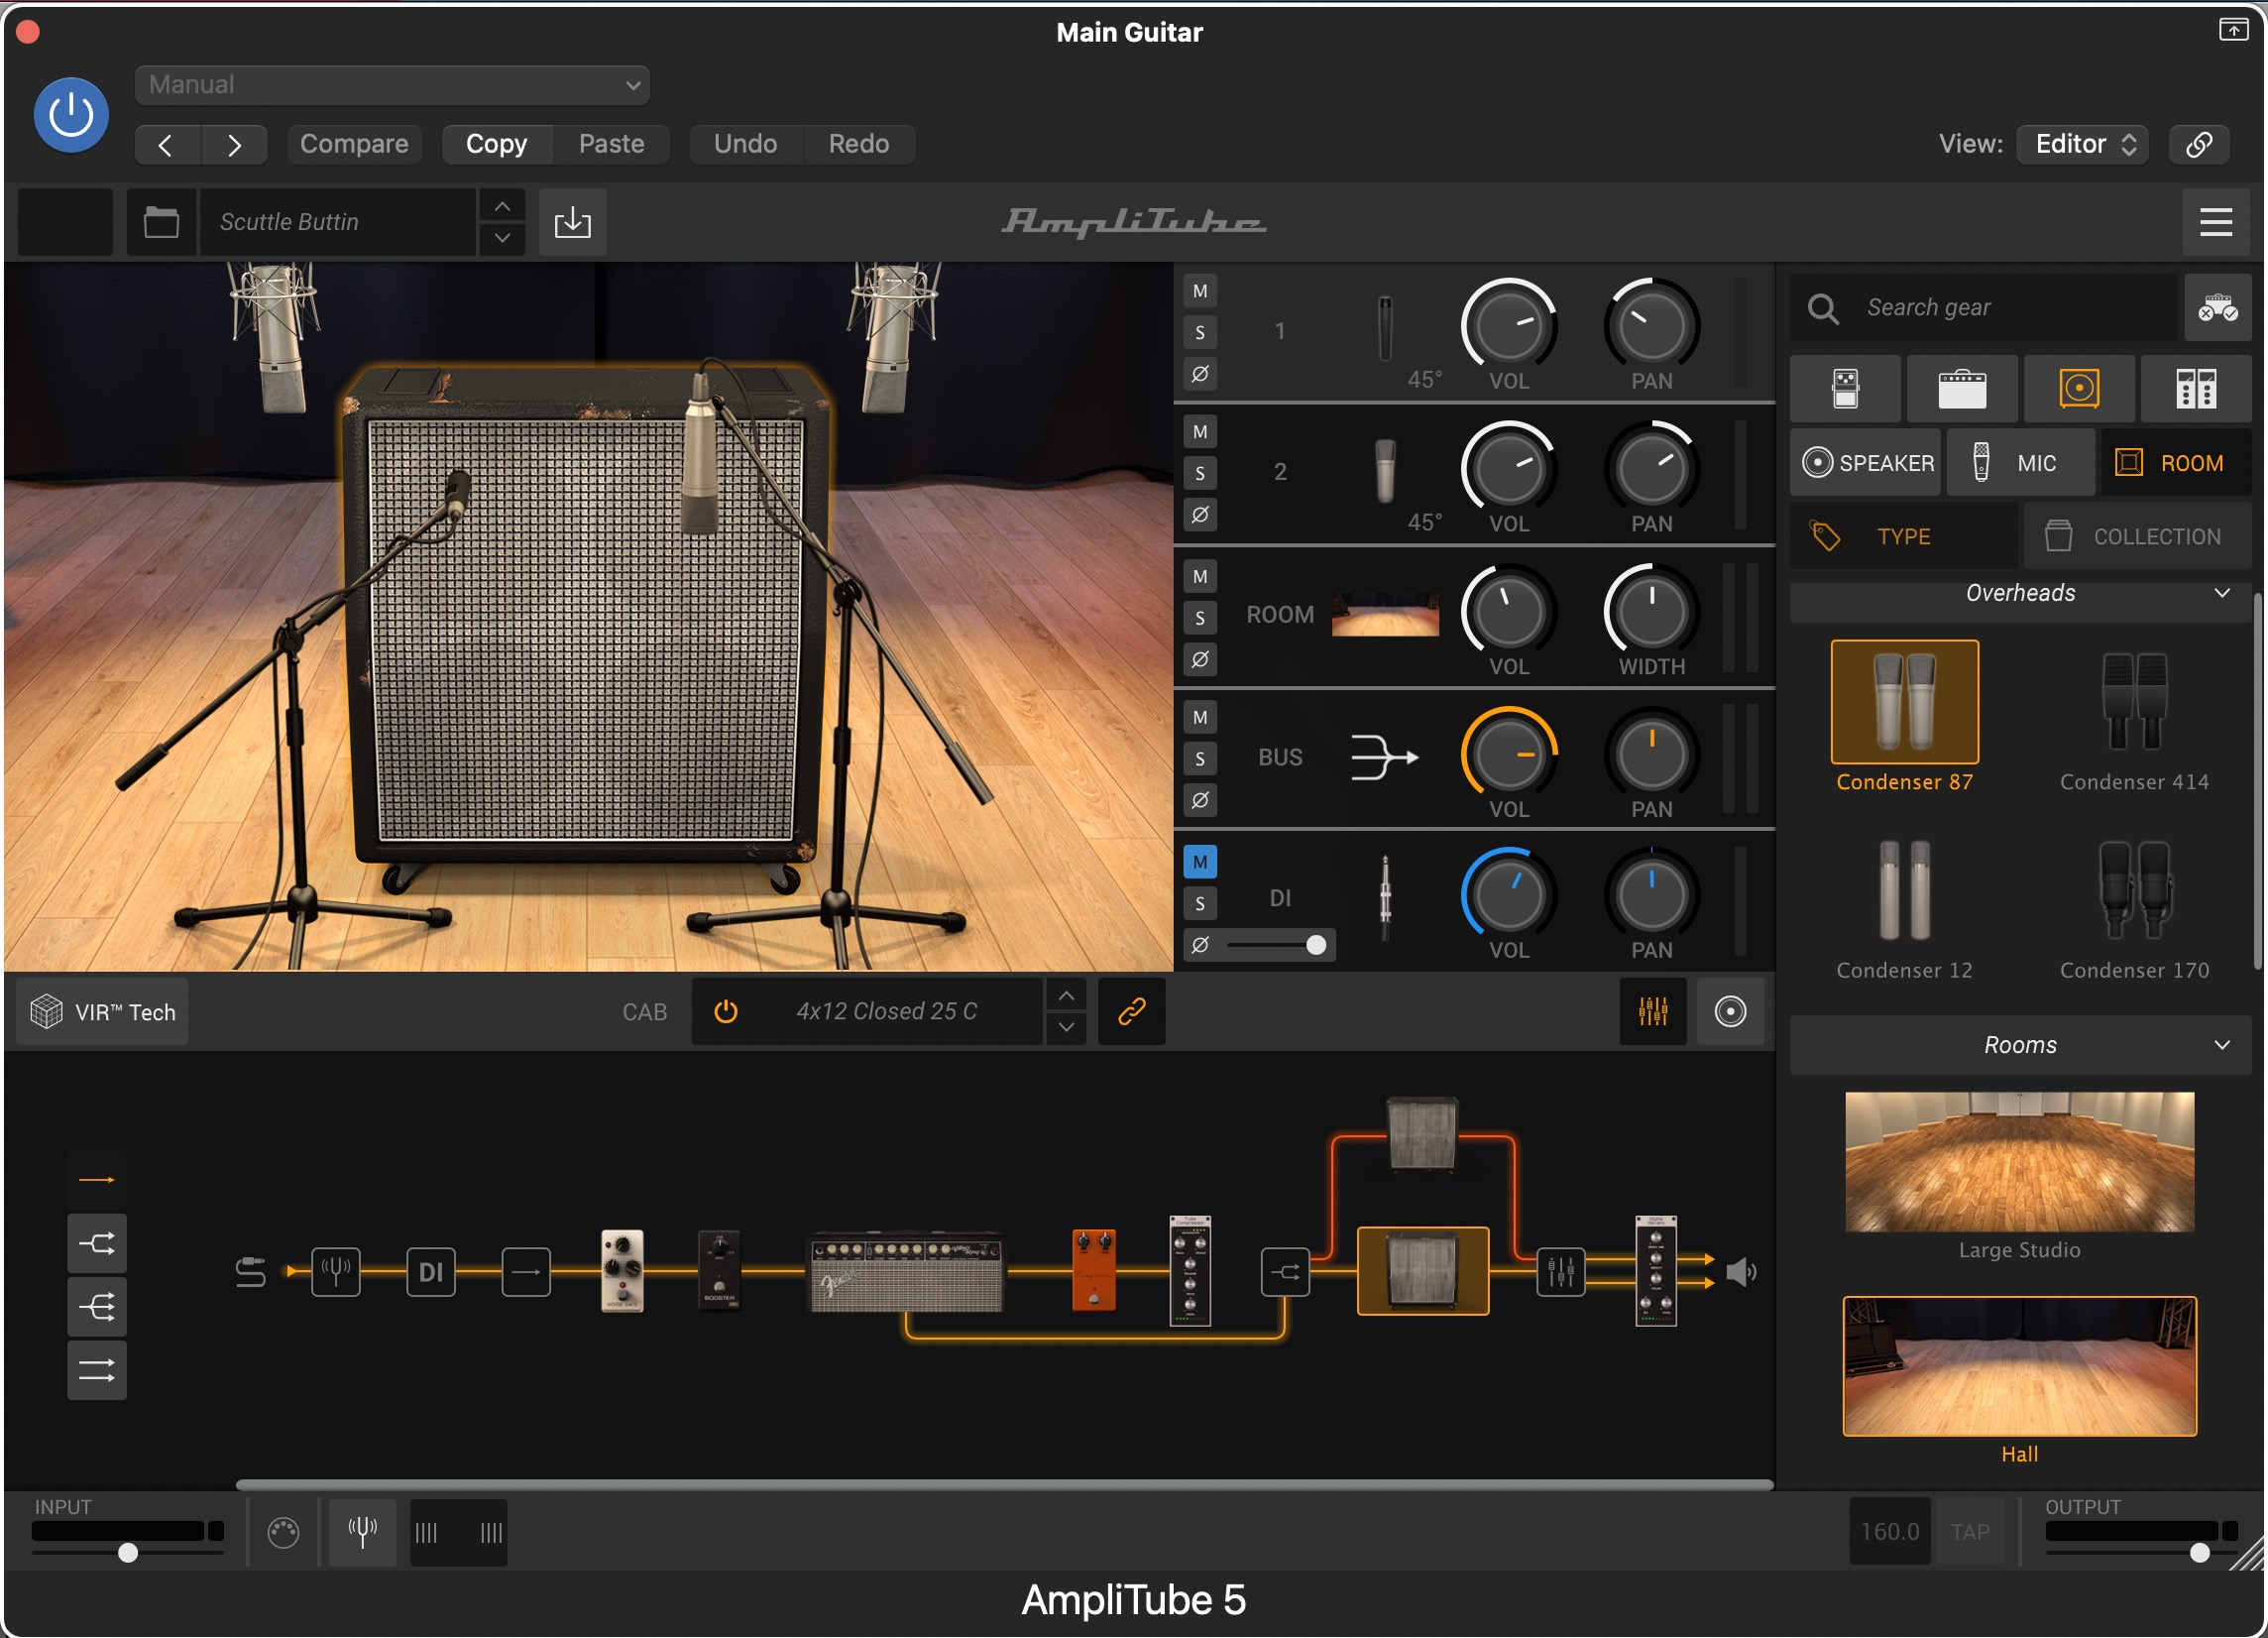Open the AmpliTube hamburger menu
Image resolution: width=2268 pixels, height=1638 pixels.
coord(2216,222)
